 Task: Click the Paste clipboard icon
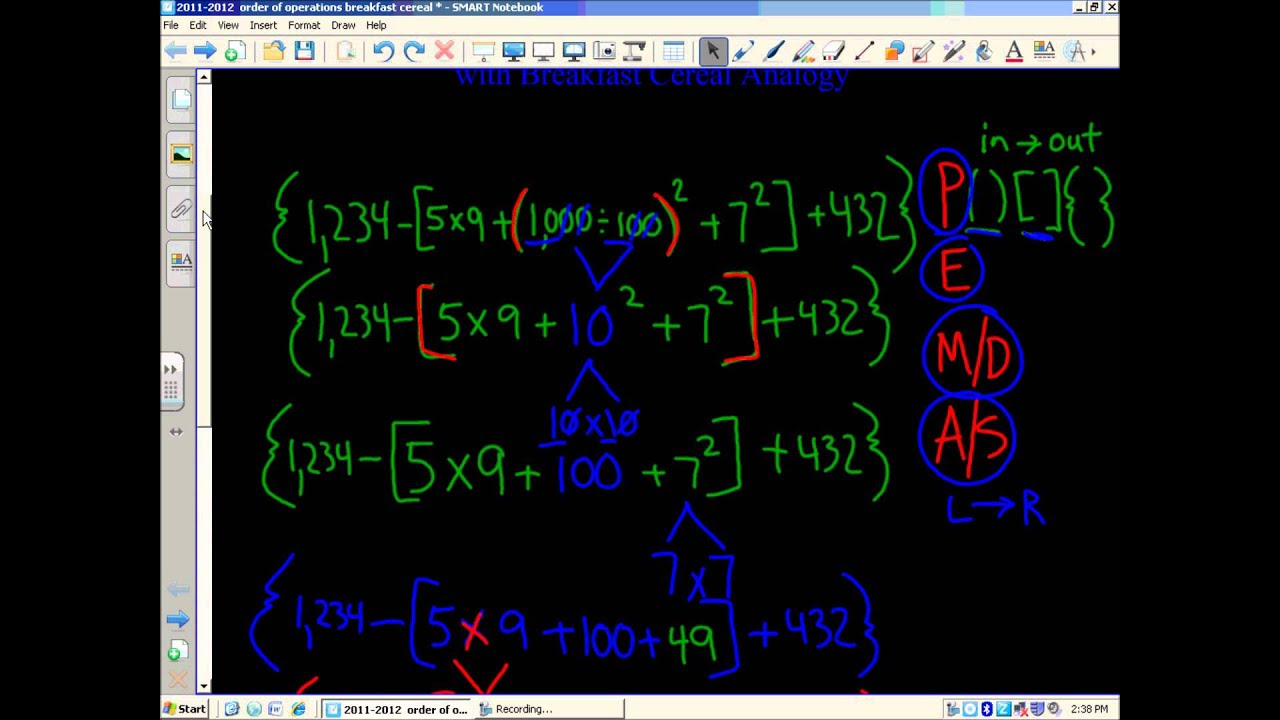345,51
